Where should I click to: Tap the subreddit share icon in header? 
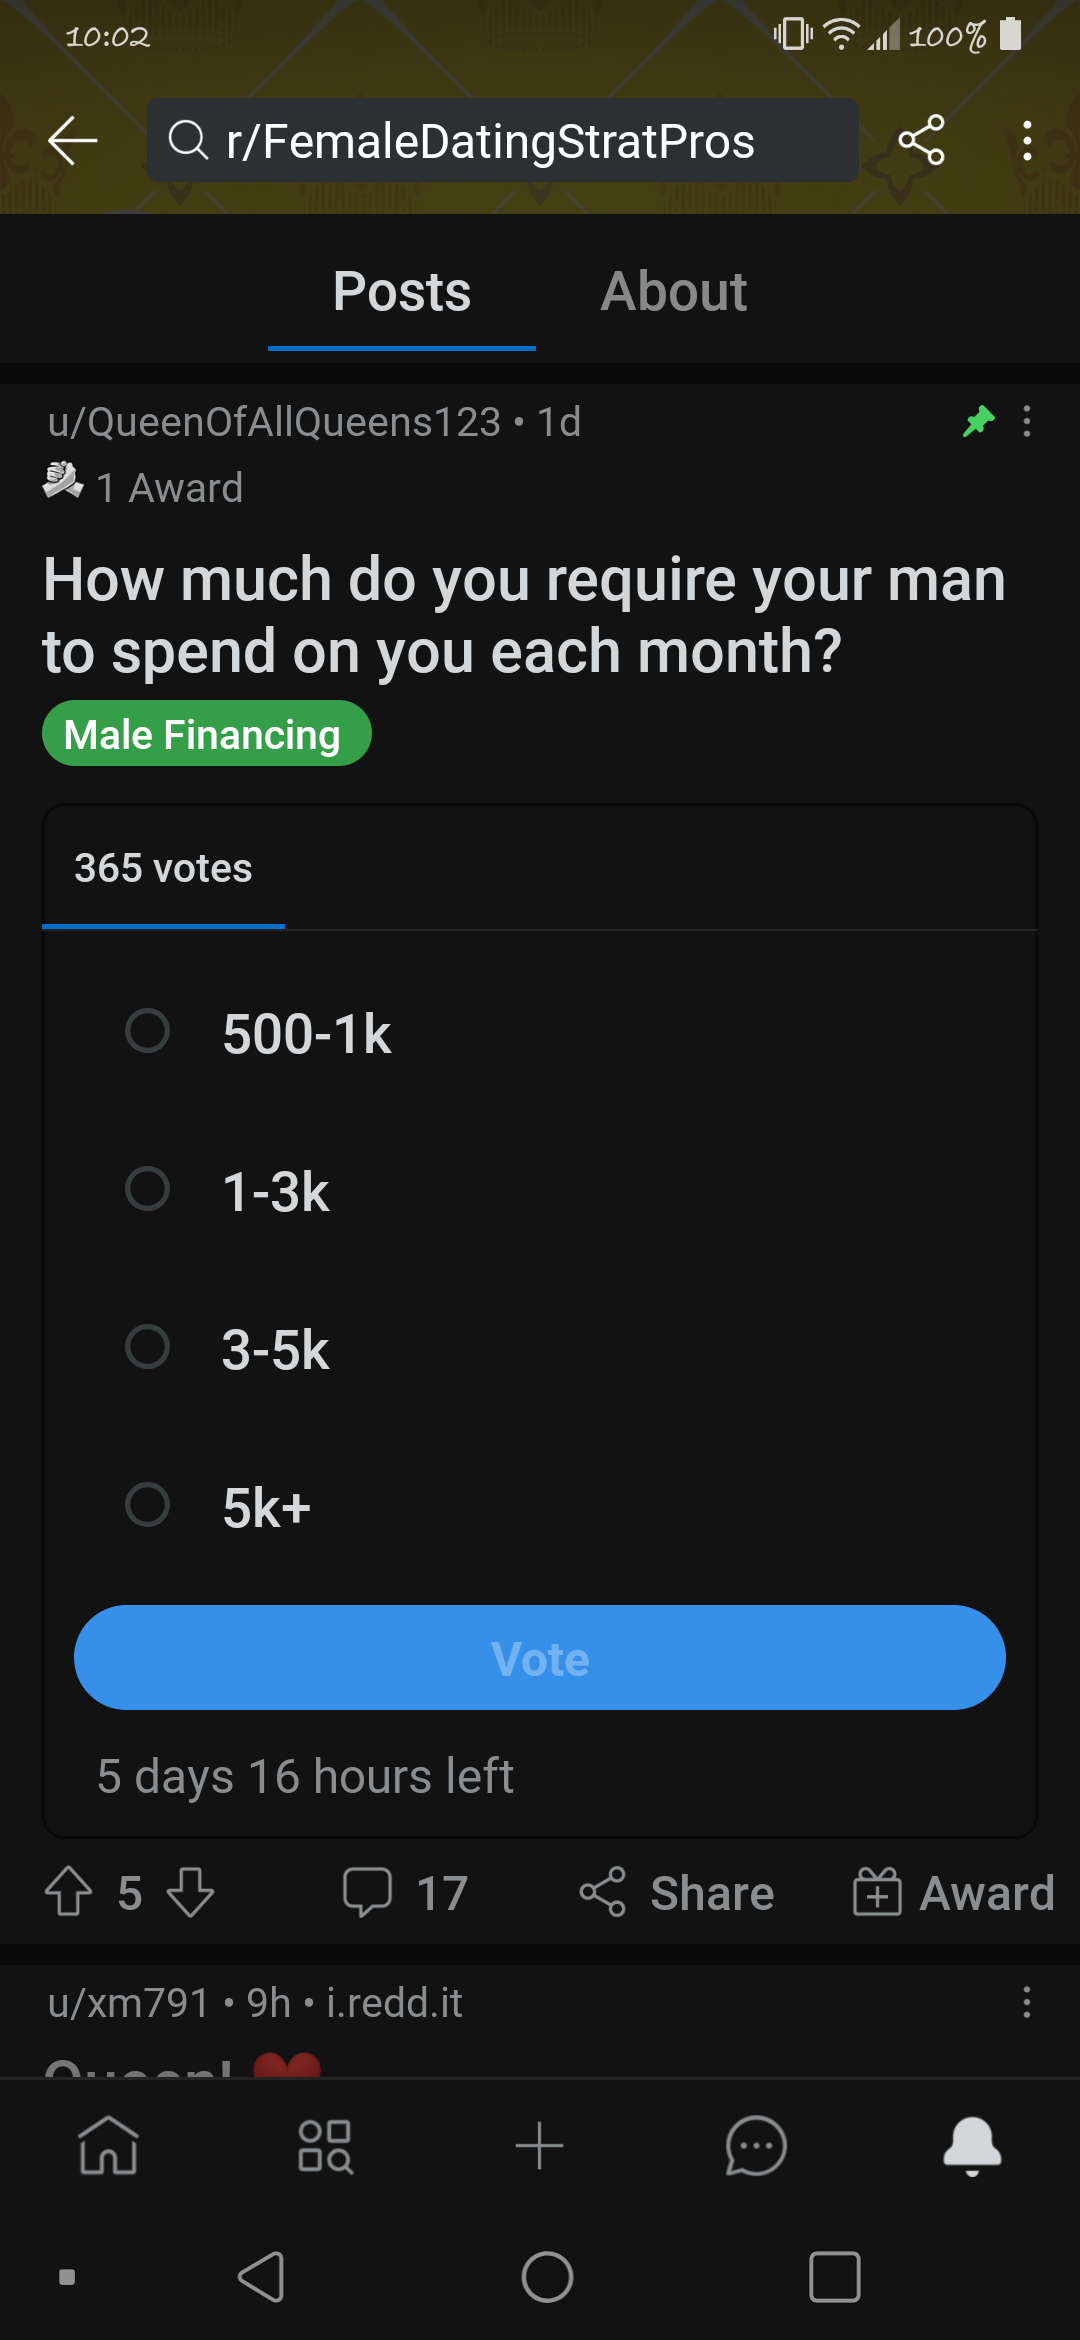(x=921, y=140)
